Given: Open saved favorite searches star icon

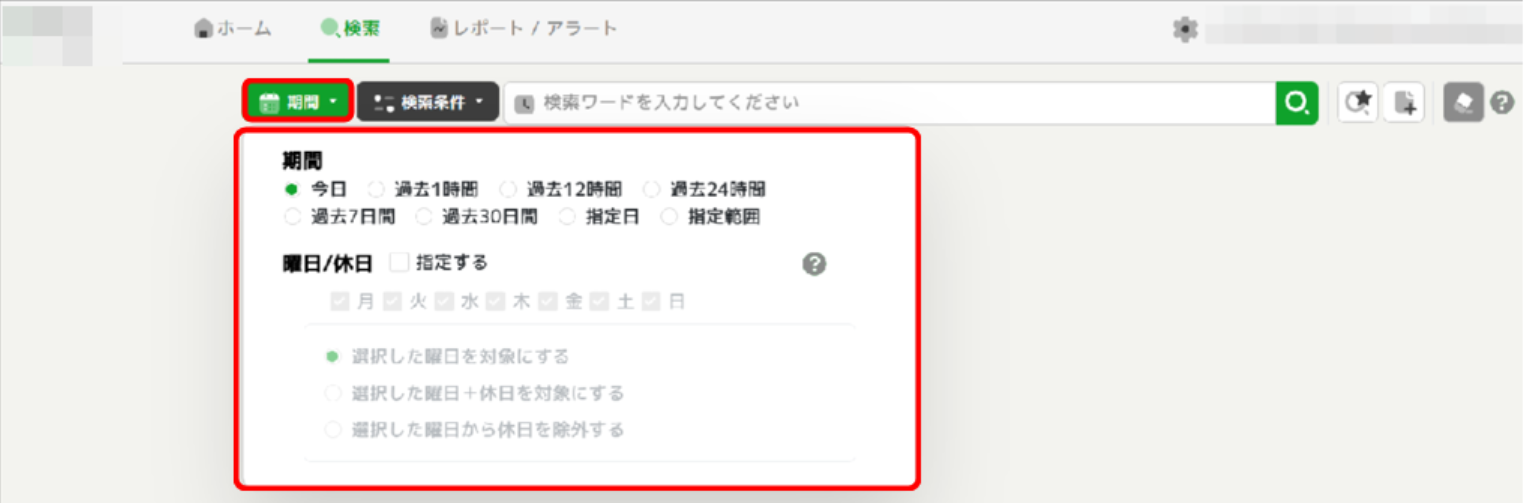Looking at the screenshot, I should click(x=1359, y=102).
